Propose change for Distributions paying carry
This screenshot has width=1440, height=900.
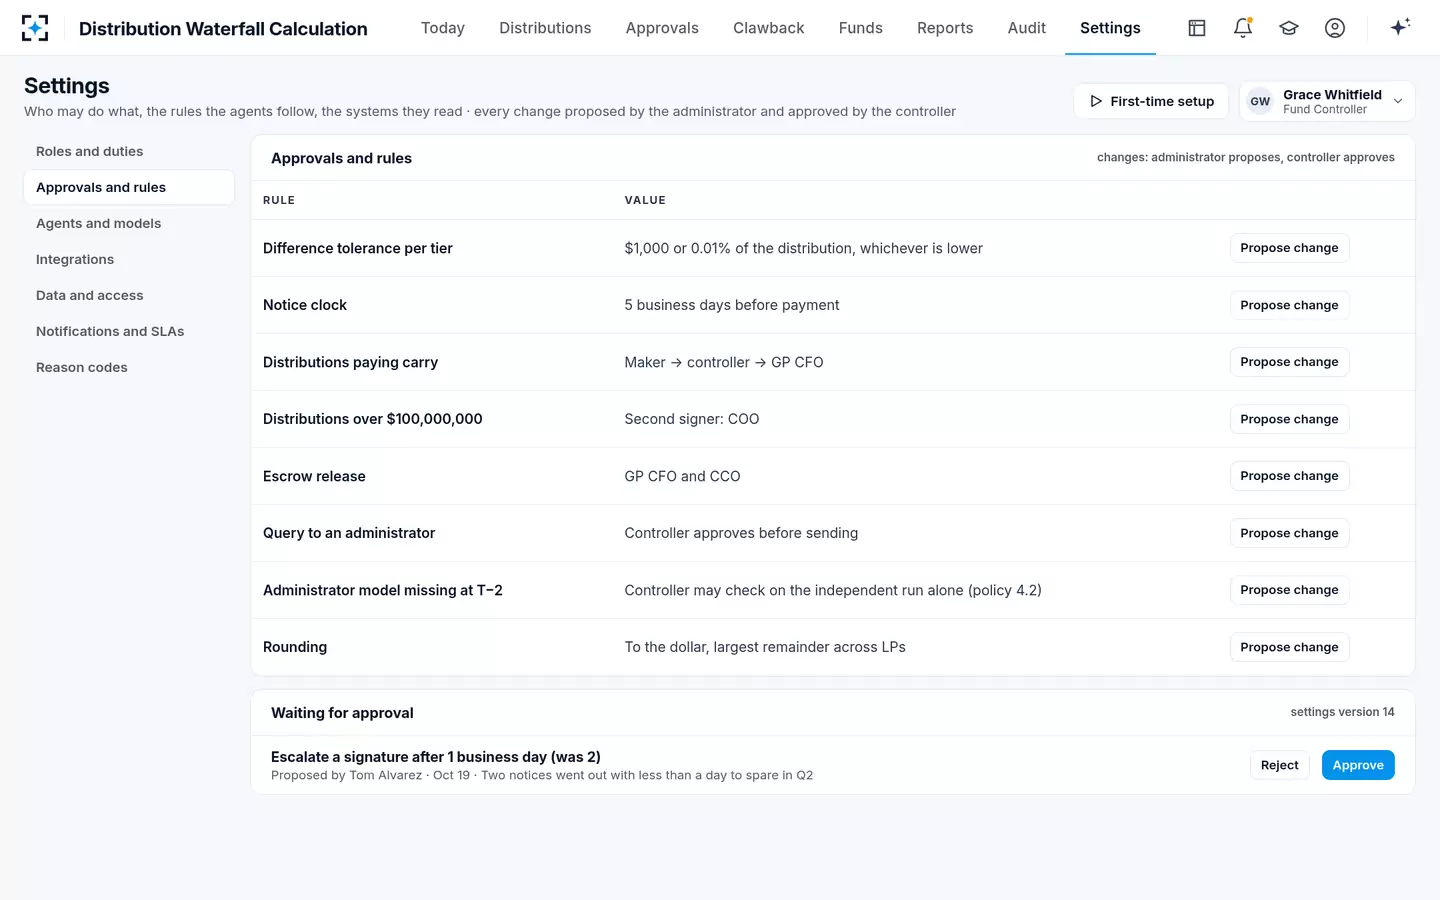[1289, 362]
